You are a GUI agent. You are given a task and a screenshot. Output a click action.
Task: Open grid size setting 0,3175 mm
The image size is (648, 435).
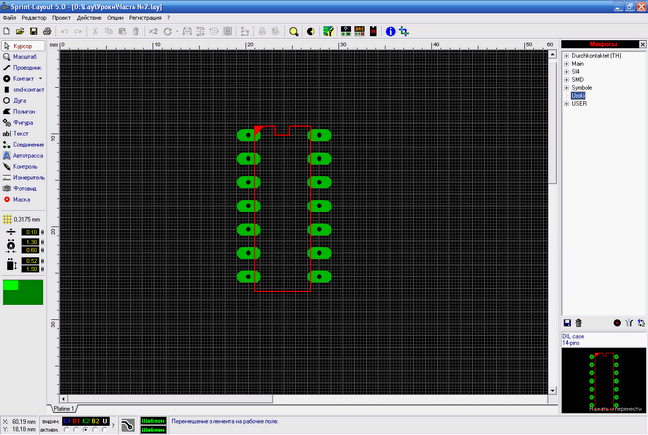[x=21, y=219]
